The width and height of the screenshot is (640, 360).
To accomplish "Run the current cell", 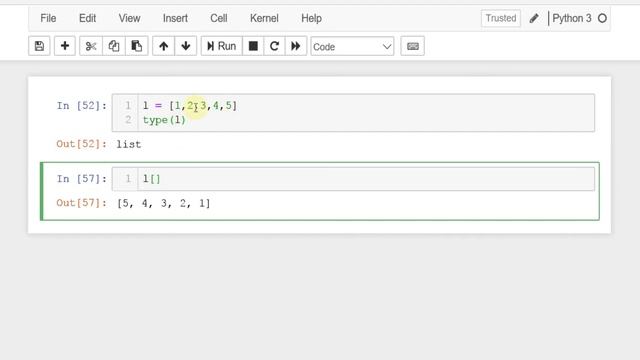I will click(222, 46).
